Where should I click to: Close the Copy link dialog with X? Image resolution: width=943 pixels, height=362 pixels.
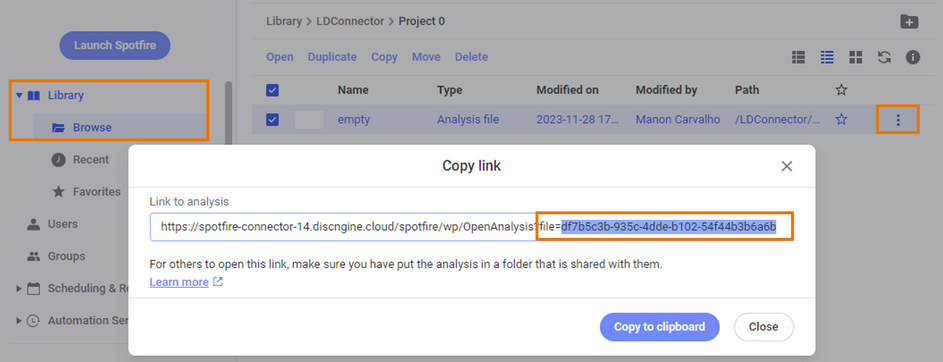coord(786,167)
